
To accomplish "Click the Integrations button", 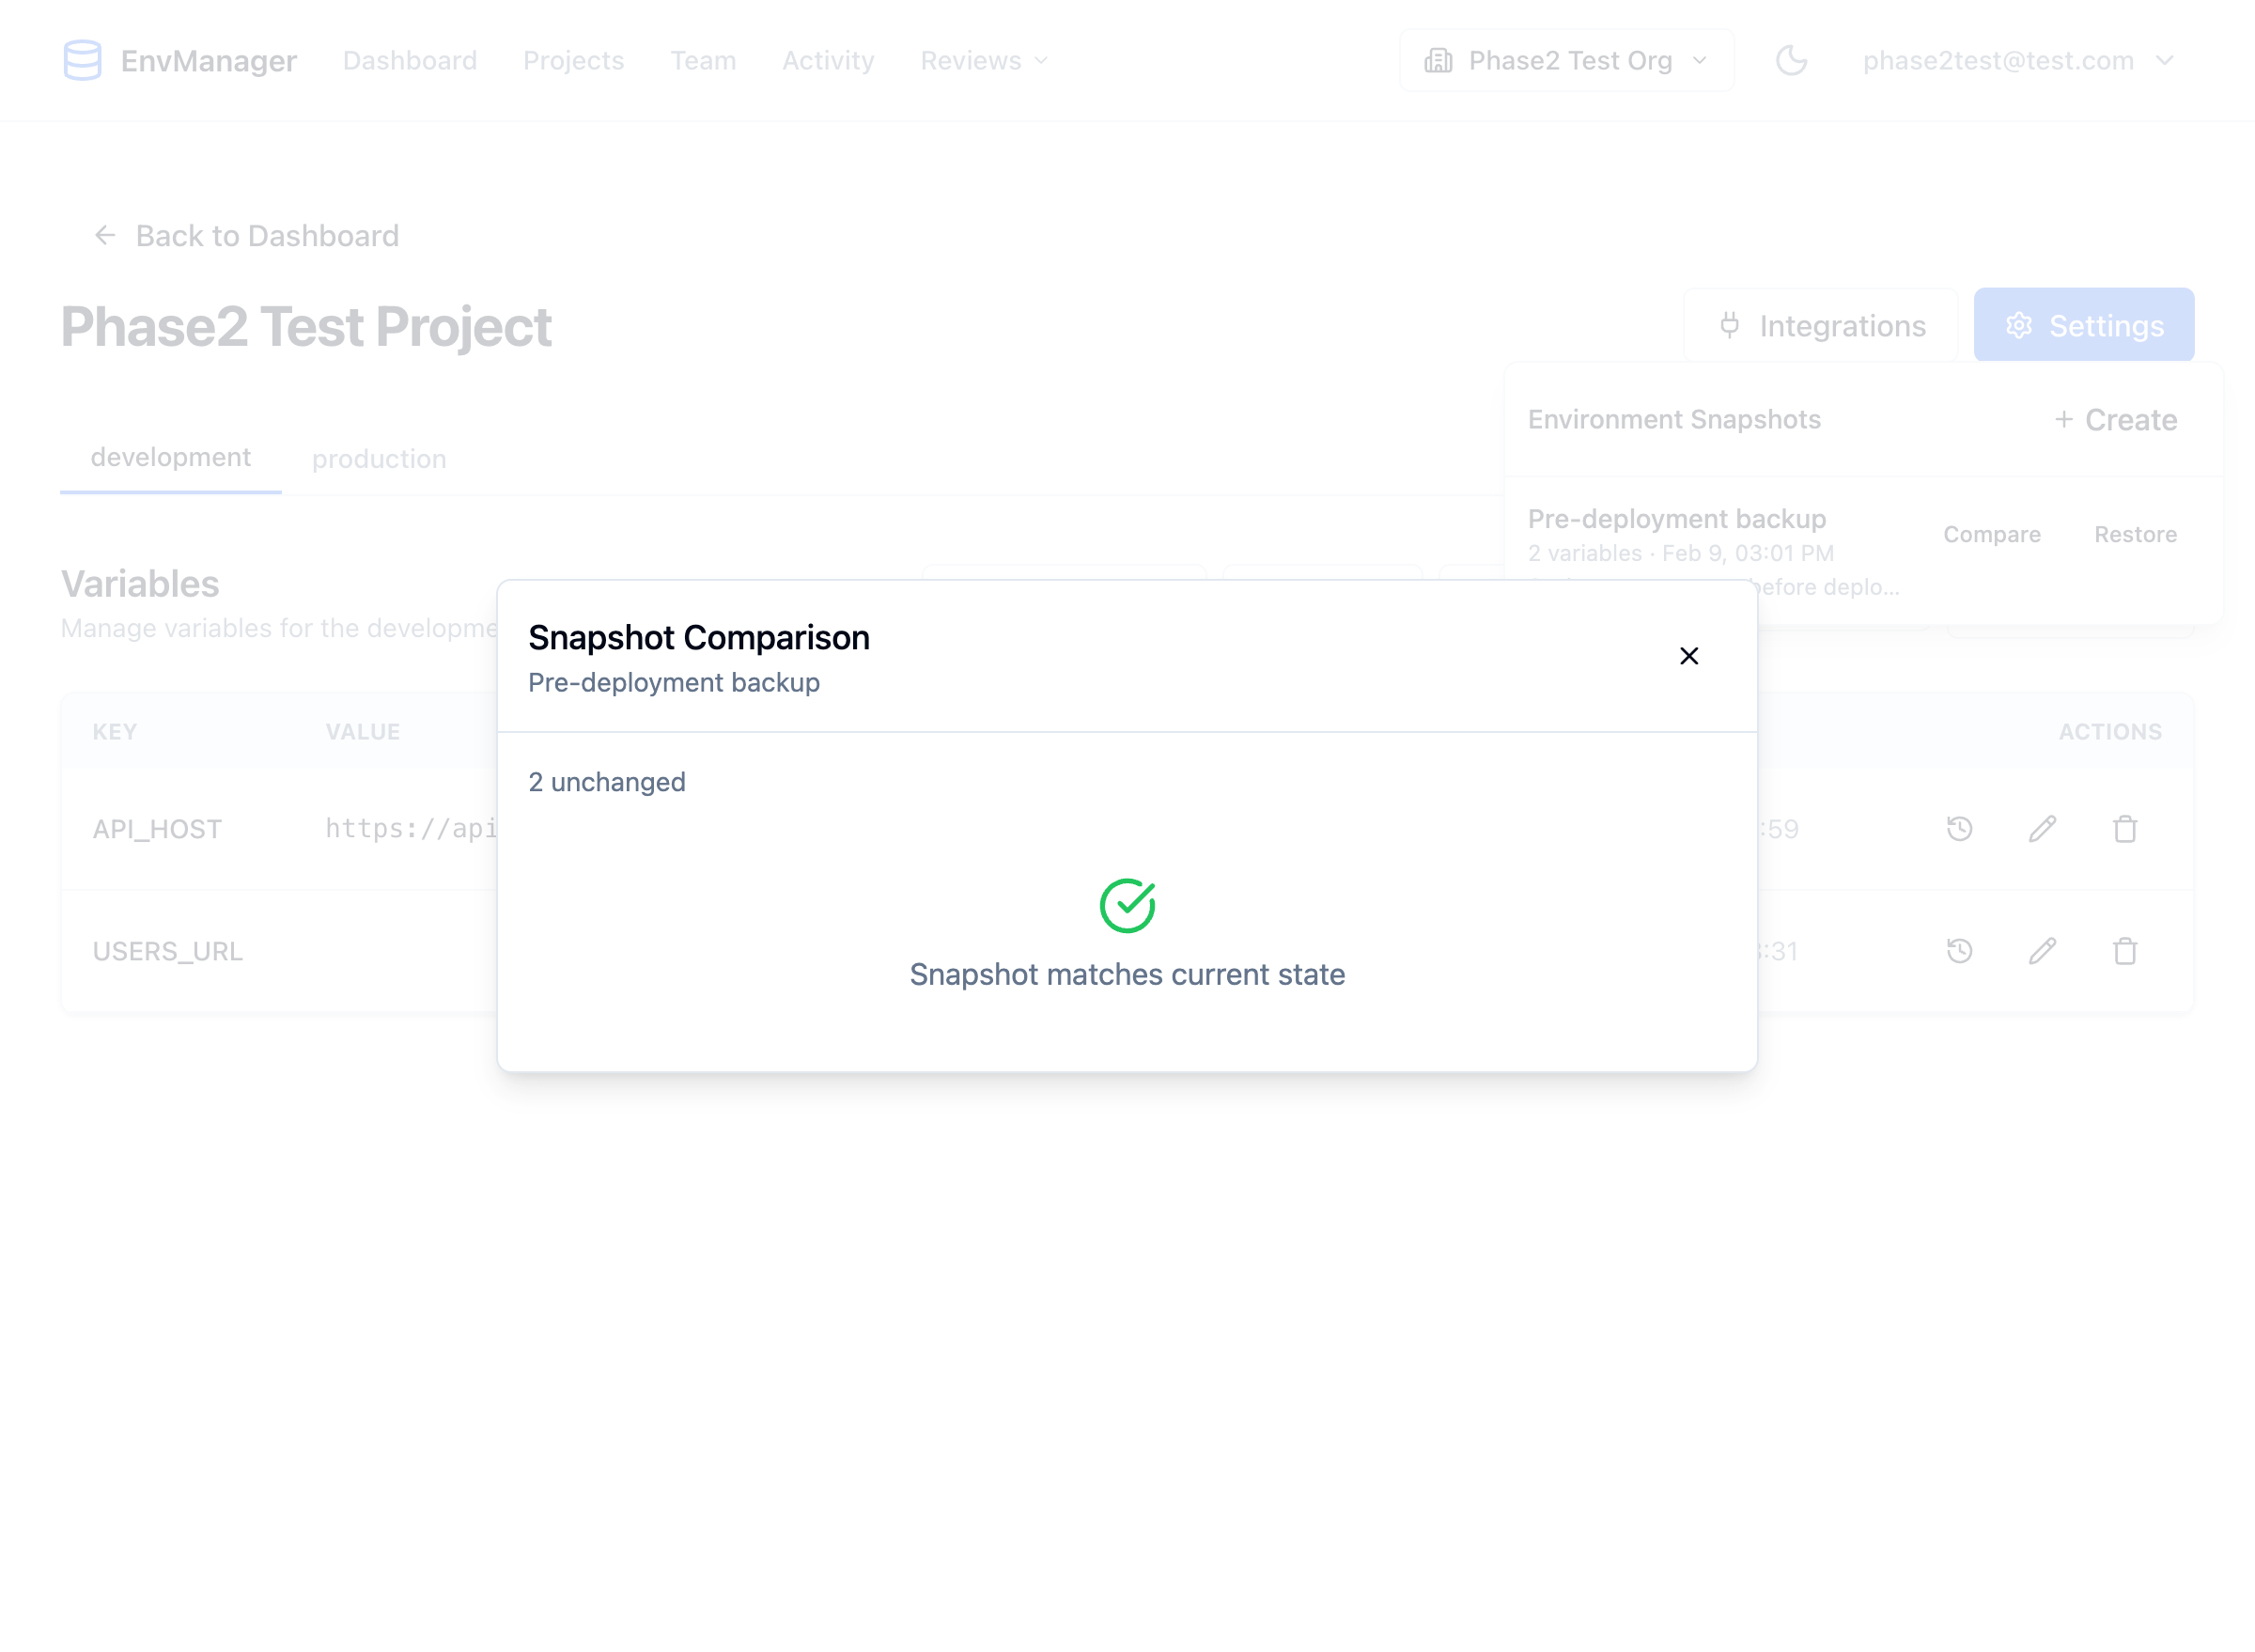I will click(x=1821, y=325).
